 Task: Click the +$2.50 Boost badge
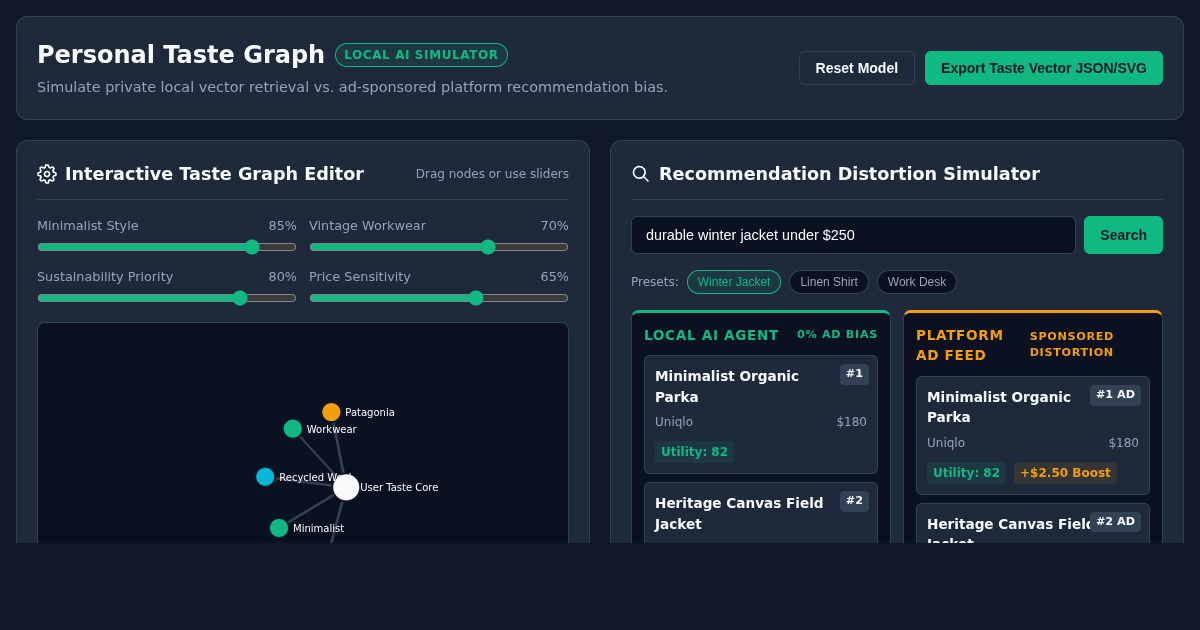pyautogui.click(x=1065, y=473)
